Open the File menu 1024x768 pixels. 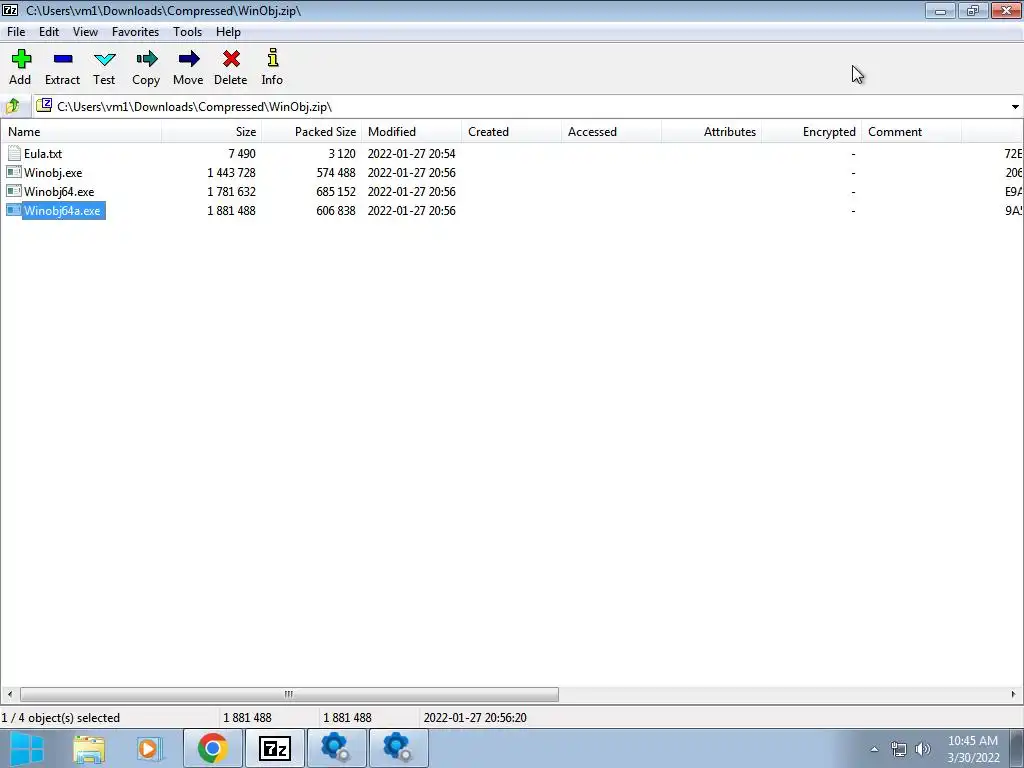pos(16,31)
